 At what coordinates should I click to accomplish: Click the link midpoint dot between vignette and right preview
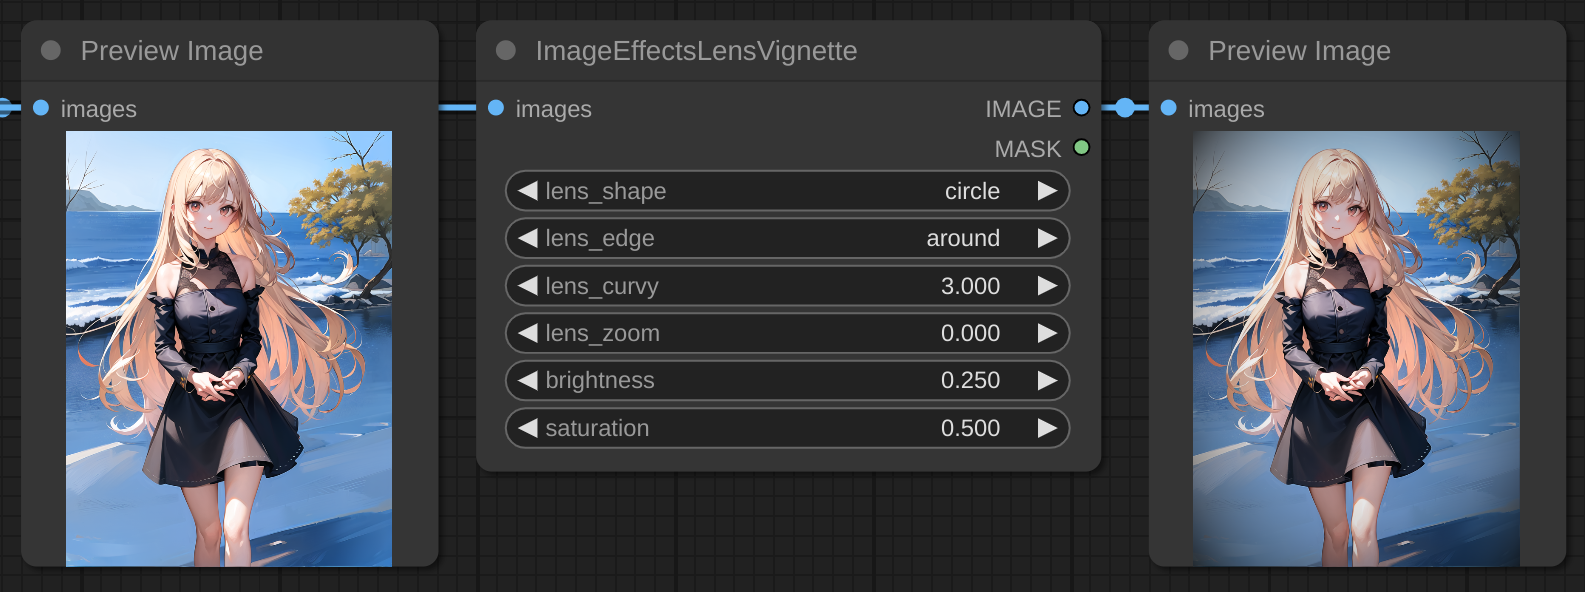pyautogui.click(x=1125, y=108)
